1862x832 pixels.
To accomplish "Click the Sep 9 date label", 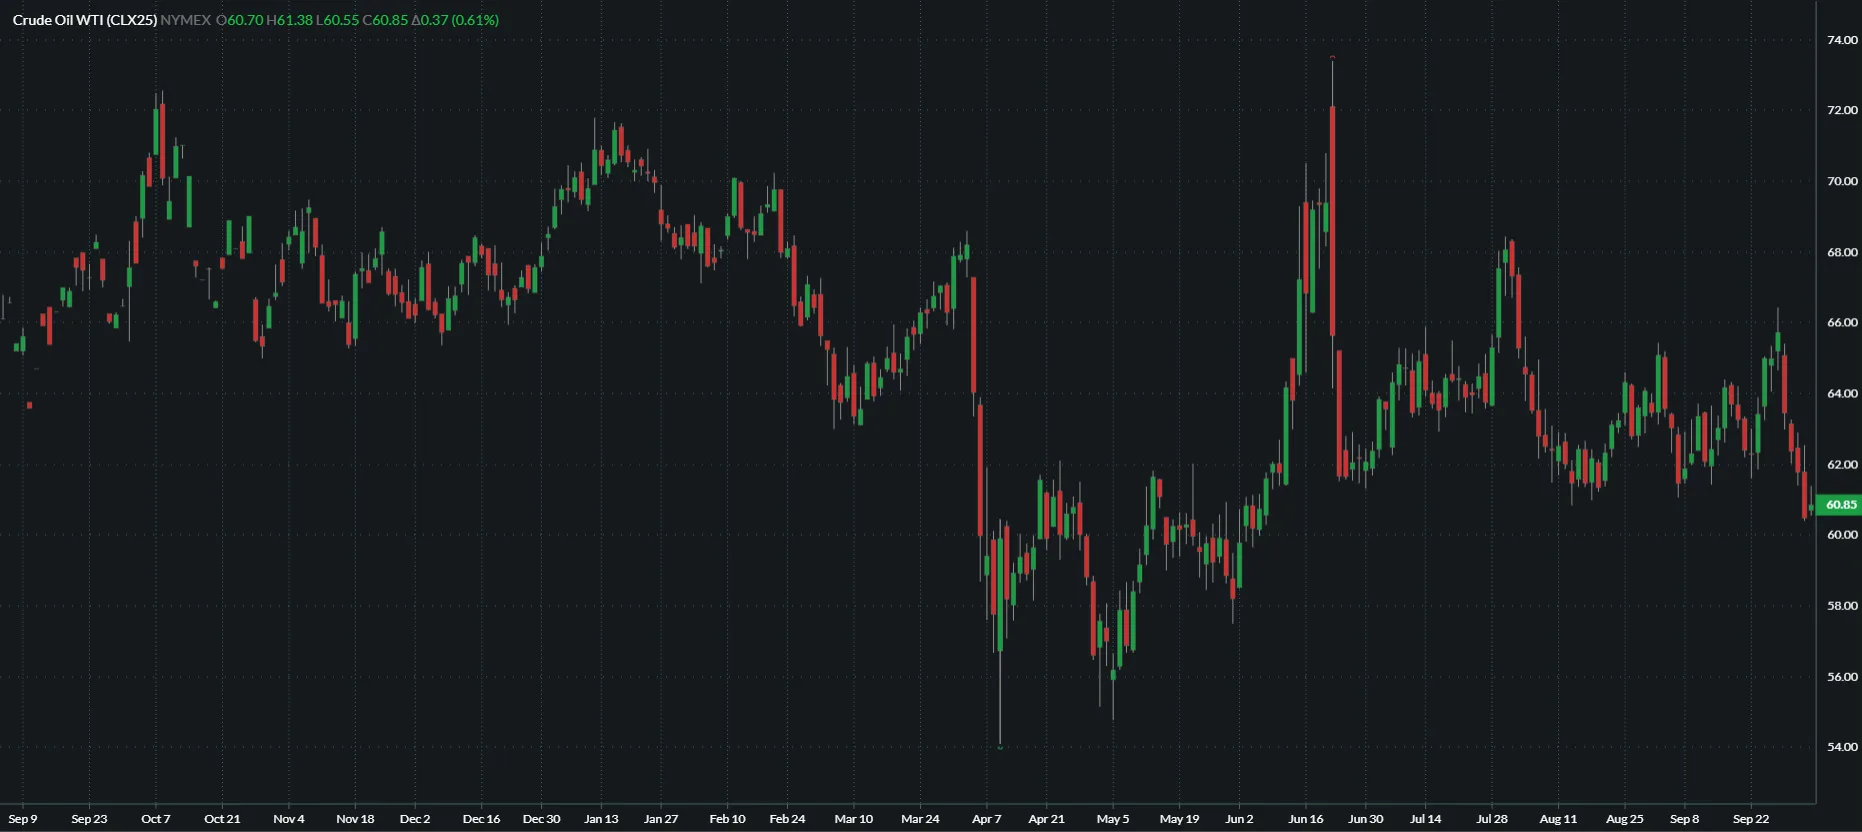I will 23,819.
